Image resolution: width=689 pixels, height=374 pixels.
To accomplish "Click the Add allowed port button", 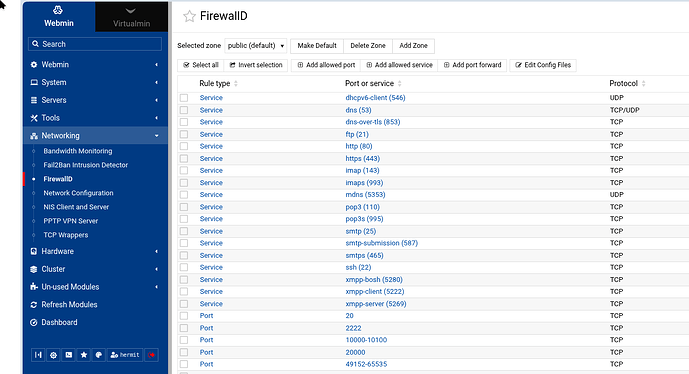I will click(x=326, y=65).
